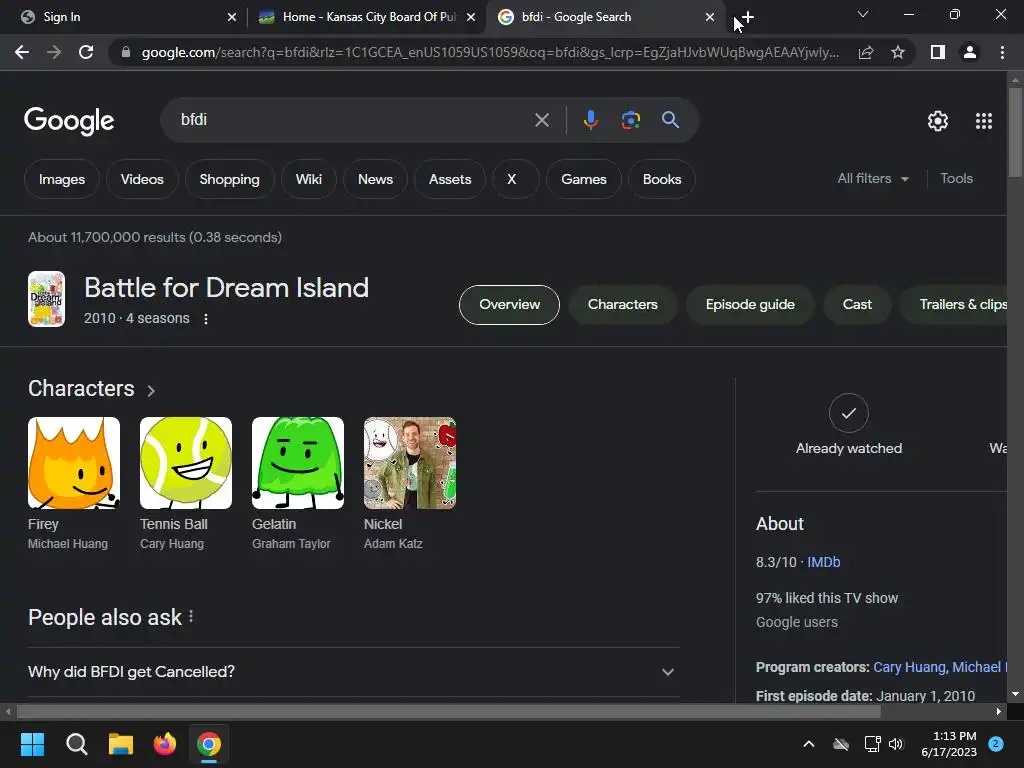Search by image with Google Lens

[x=630, y=120]
